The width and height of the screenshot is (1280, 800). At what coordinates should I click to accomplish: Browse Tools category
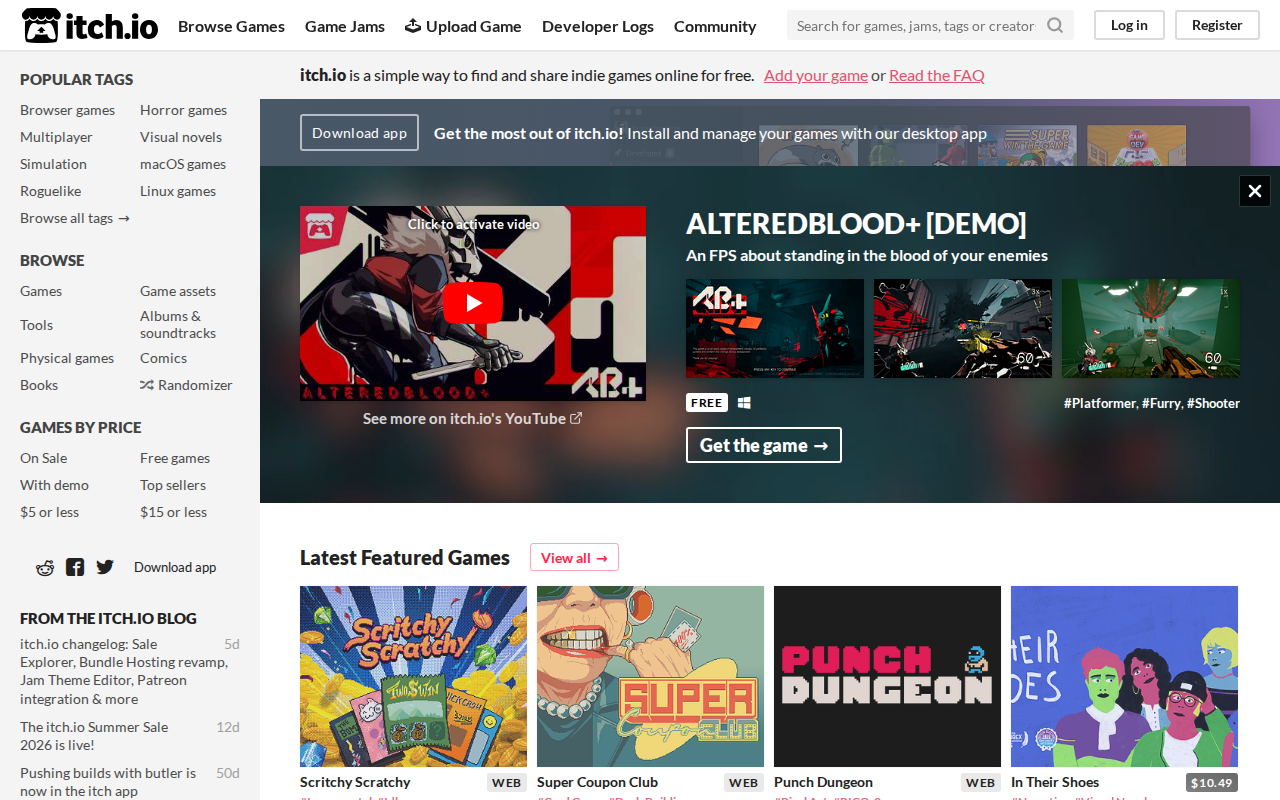(36, 325)
